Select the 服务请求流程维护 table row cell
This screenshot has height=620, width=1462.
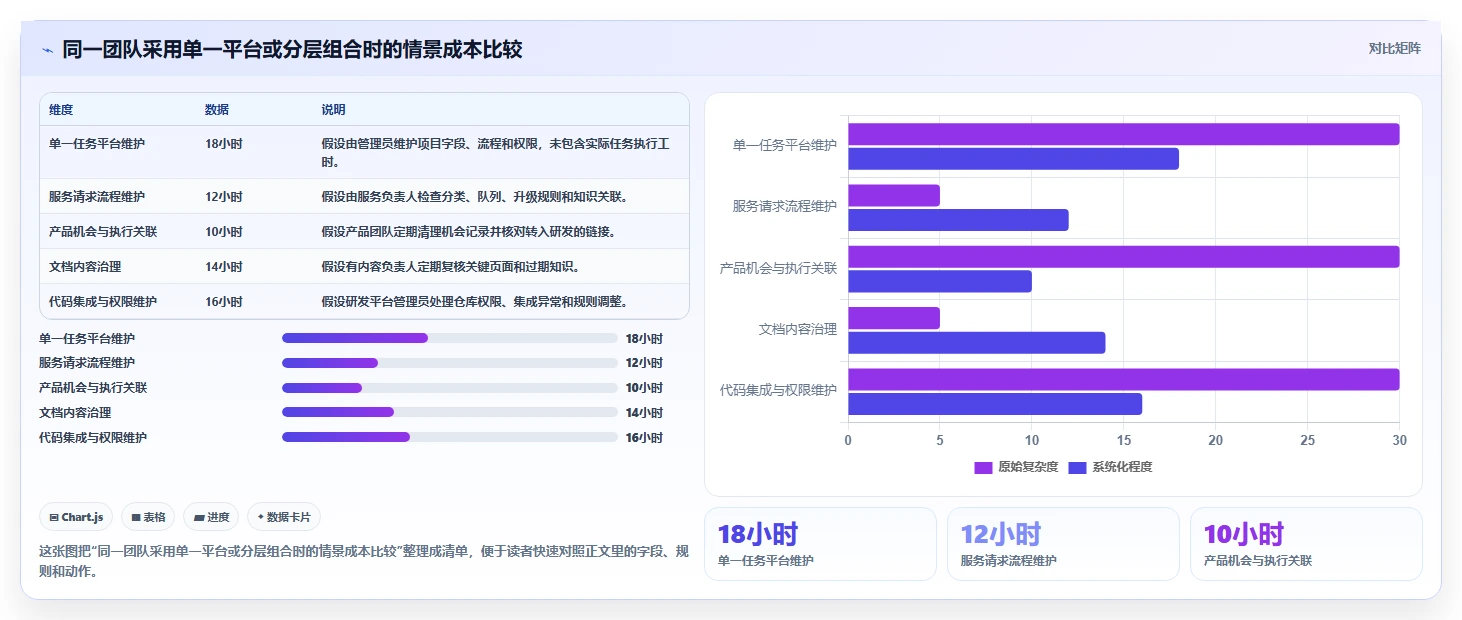97,196
